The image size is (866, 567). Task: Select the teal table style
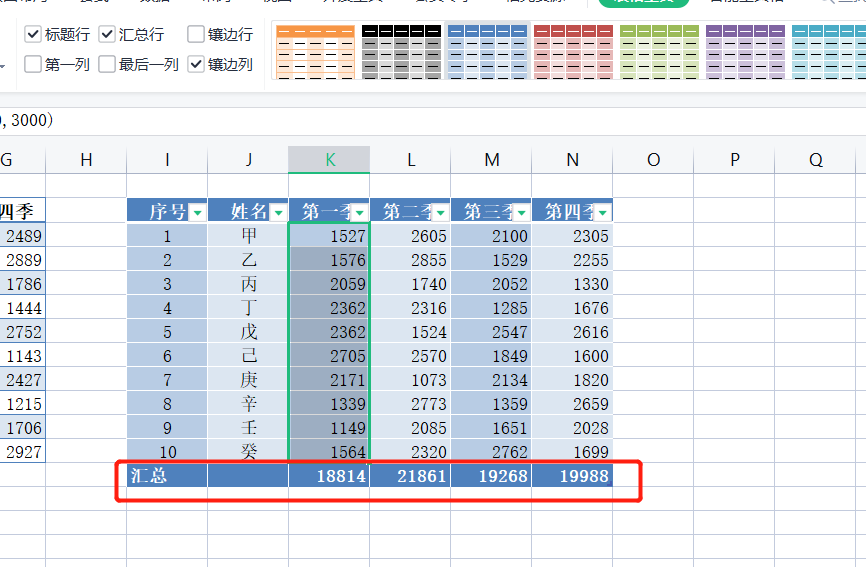(828, 51)
